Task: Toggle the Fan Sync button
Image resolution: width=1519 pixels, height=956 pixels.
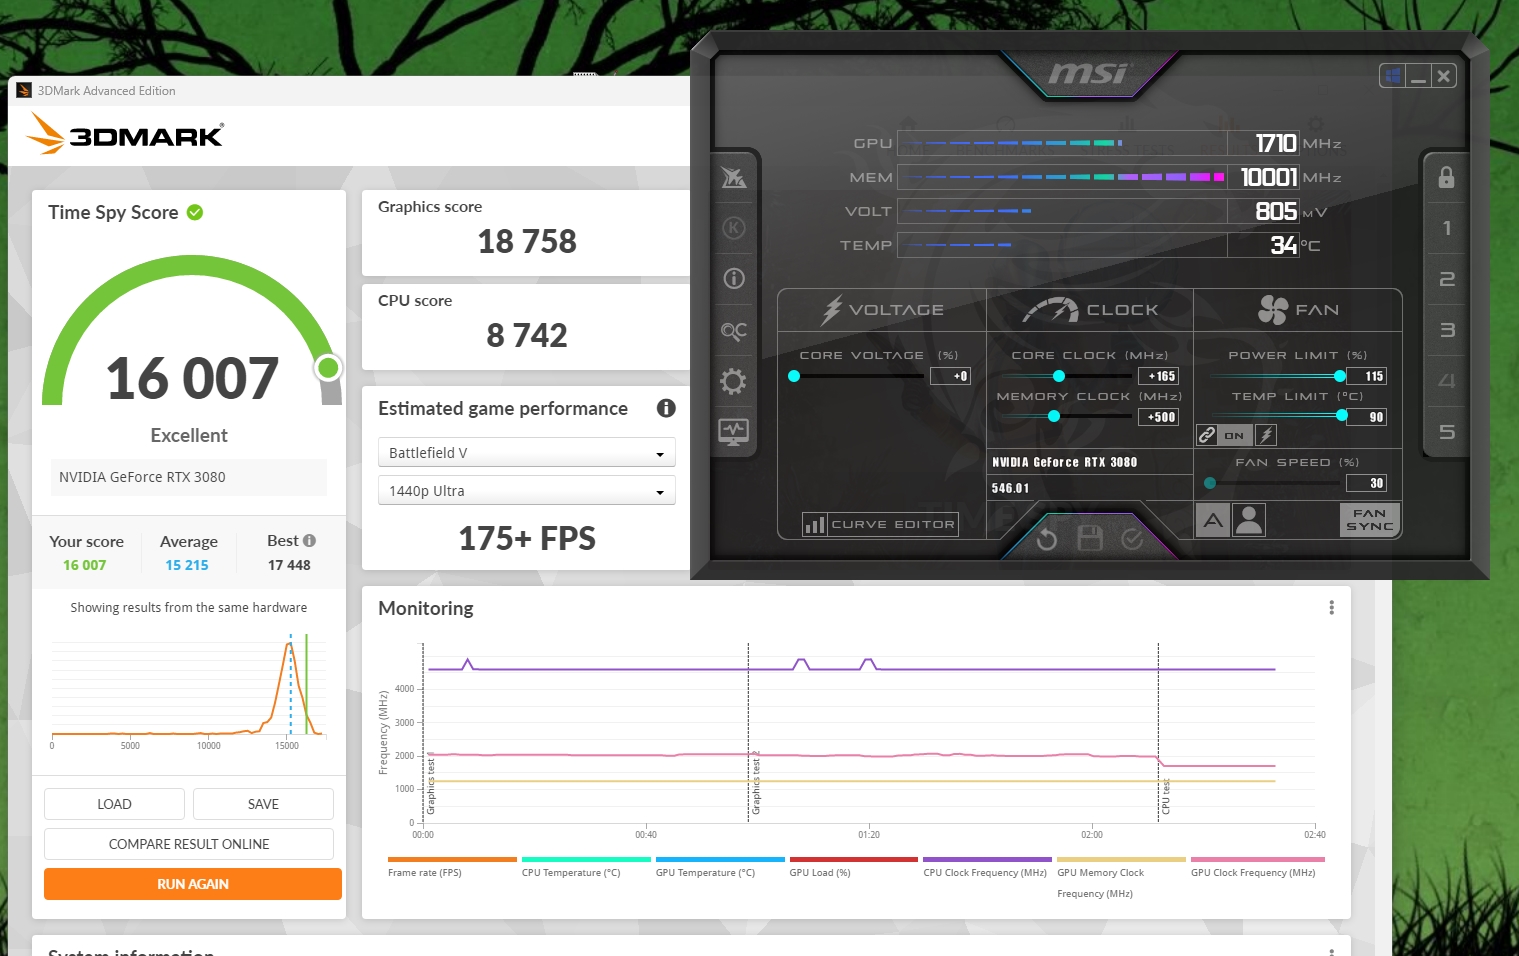Action: pyautogui.click(x=1369, y=520)
